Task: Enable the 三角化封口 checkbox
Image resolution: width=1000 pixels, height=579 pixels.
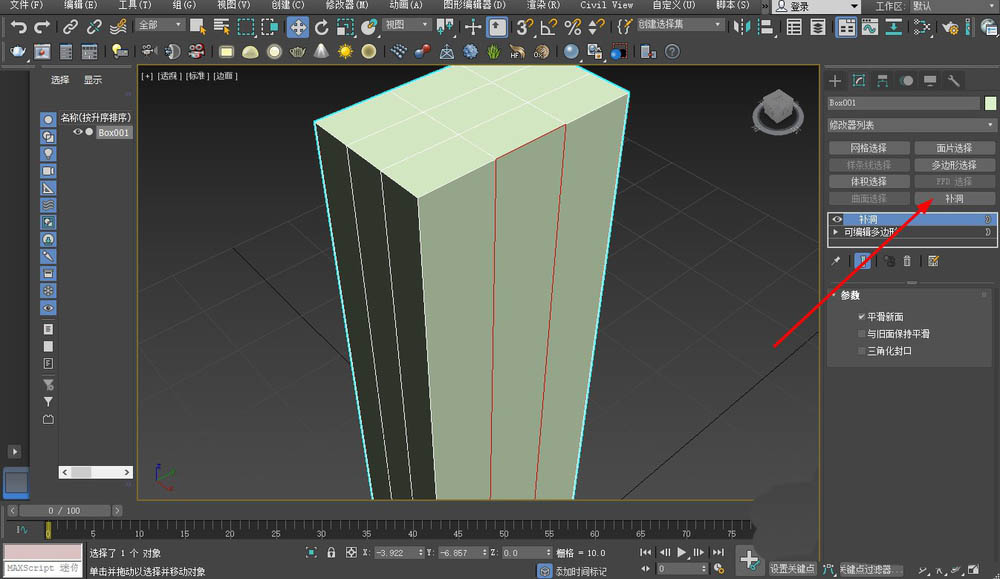Action: pos(861,351)
